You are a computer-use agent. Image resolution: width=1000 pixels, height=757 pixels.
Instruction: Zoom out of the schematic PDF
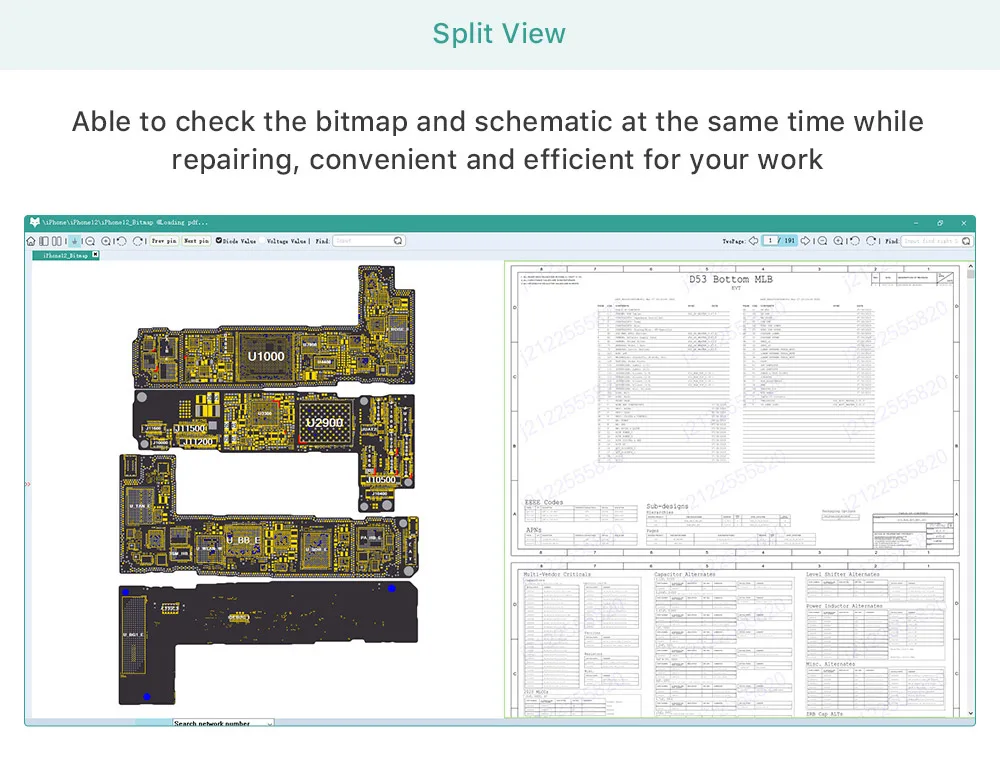[822, 241]
